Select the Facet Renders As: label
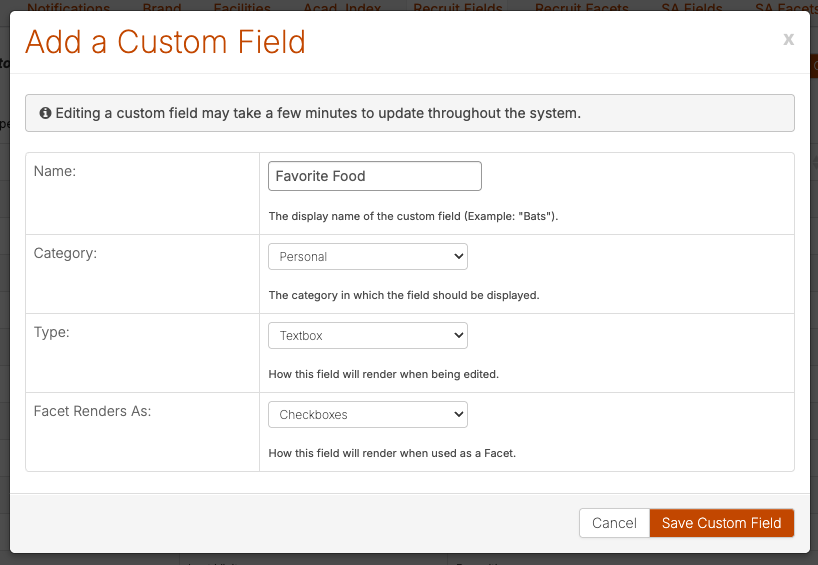Viewport: 818px width, 565px height. 92,411
